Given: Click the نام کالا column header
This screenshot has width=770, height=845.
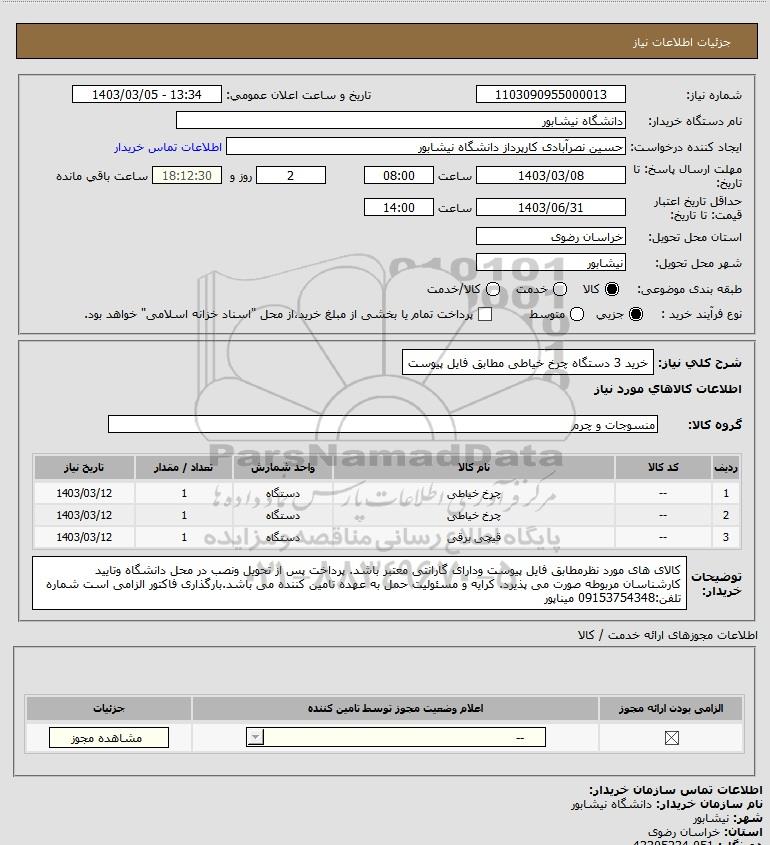Looking at the screenshot, I should [474, 467].
